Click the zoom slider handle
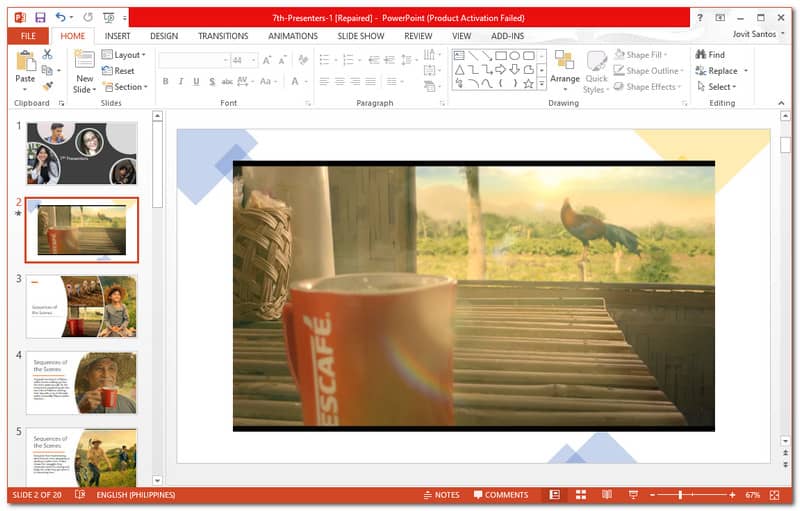800x511 pixels. pyautogui.click(x=680, y=495)
